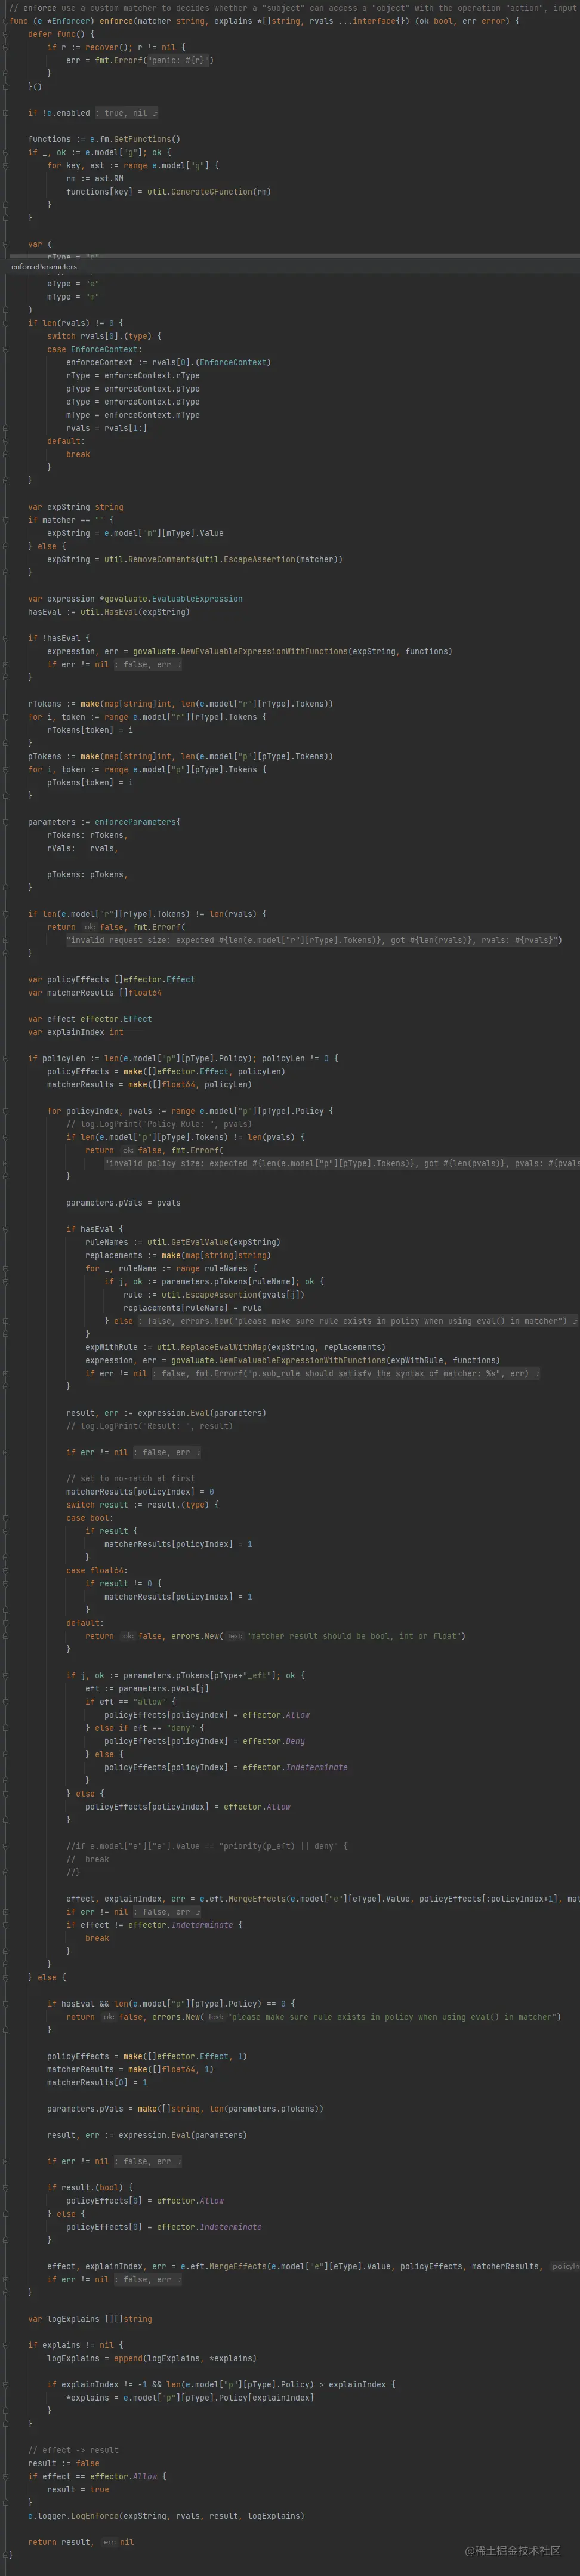Expand folded 'false, err' after expression.Eval(parameters) in loop

click(x=167, y=1452)
